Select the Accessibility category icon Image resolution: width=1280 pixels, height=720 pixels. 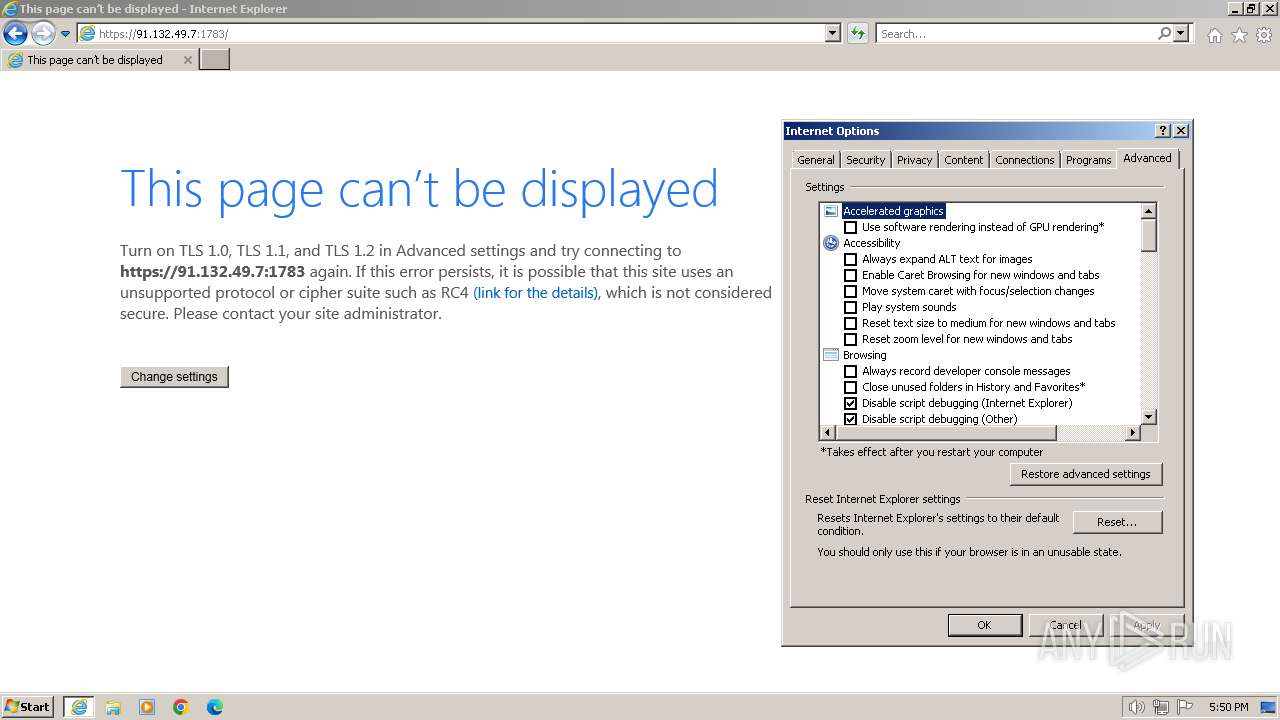(x=830, y=243)
